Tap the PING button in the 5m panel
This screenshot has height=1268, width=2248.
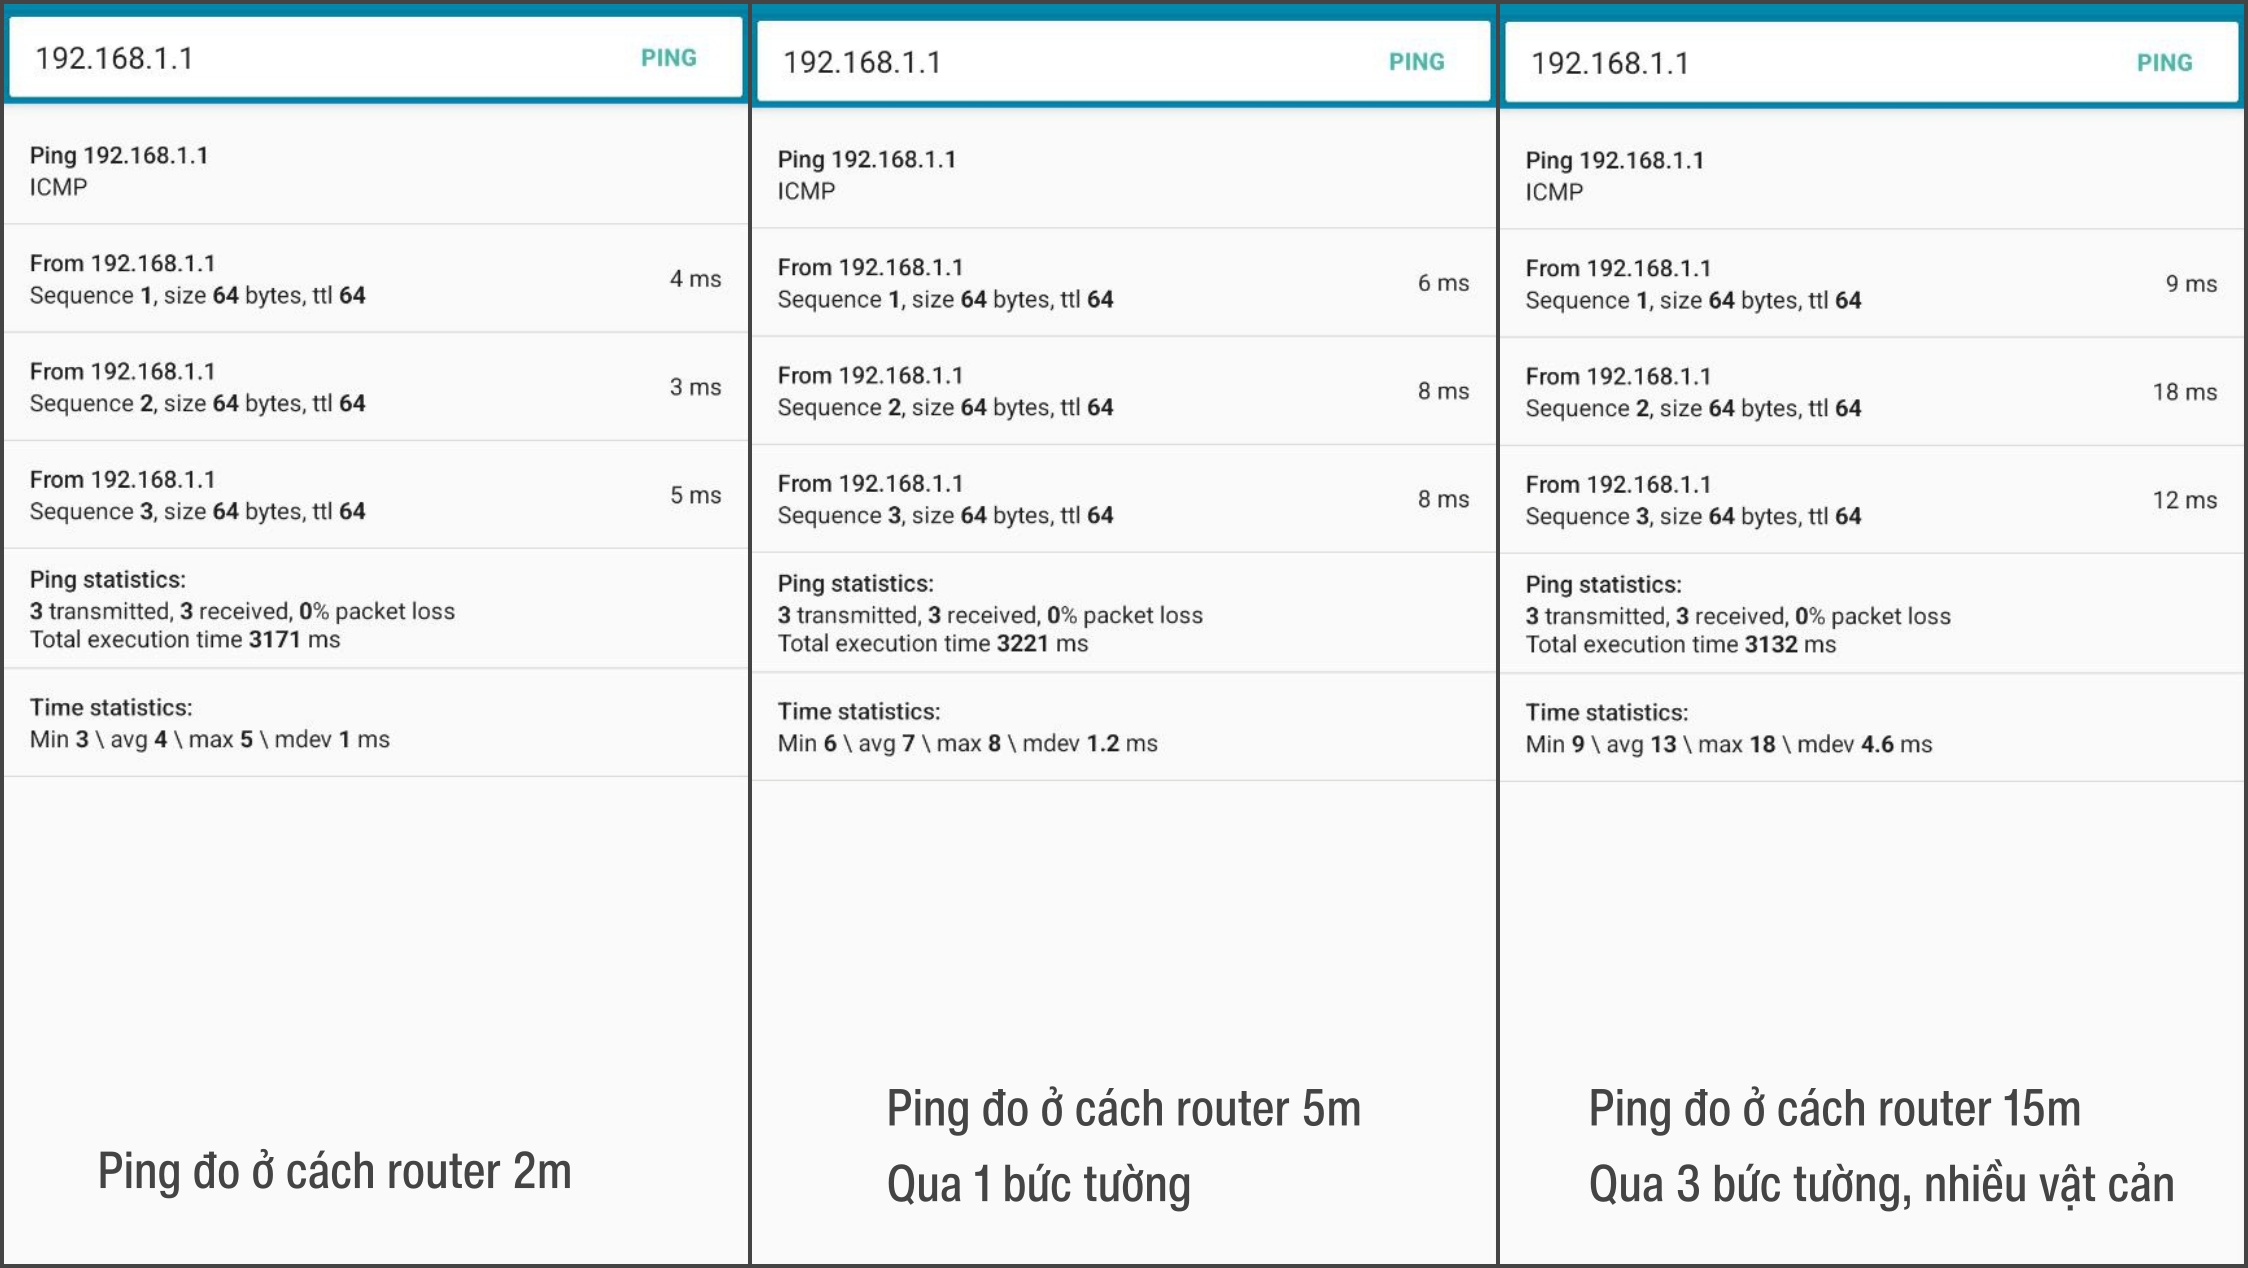1416,62
